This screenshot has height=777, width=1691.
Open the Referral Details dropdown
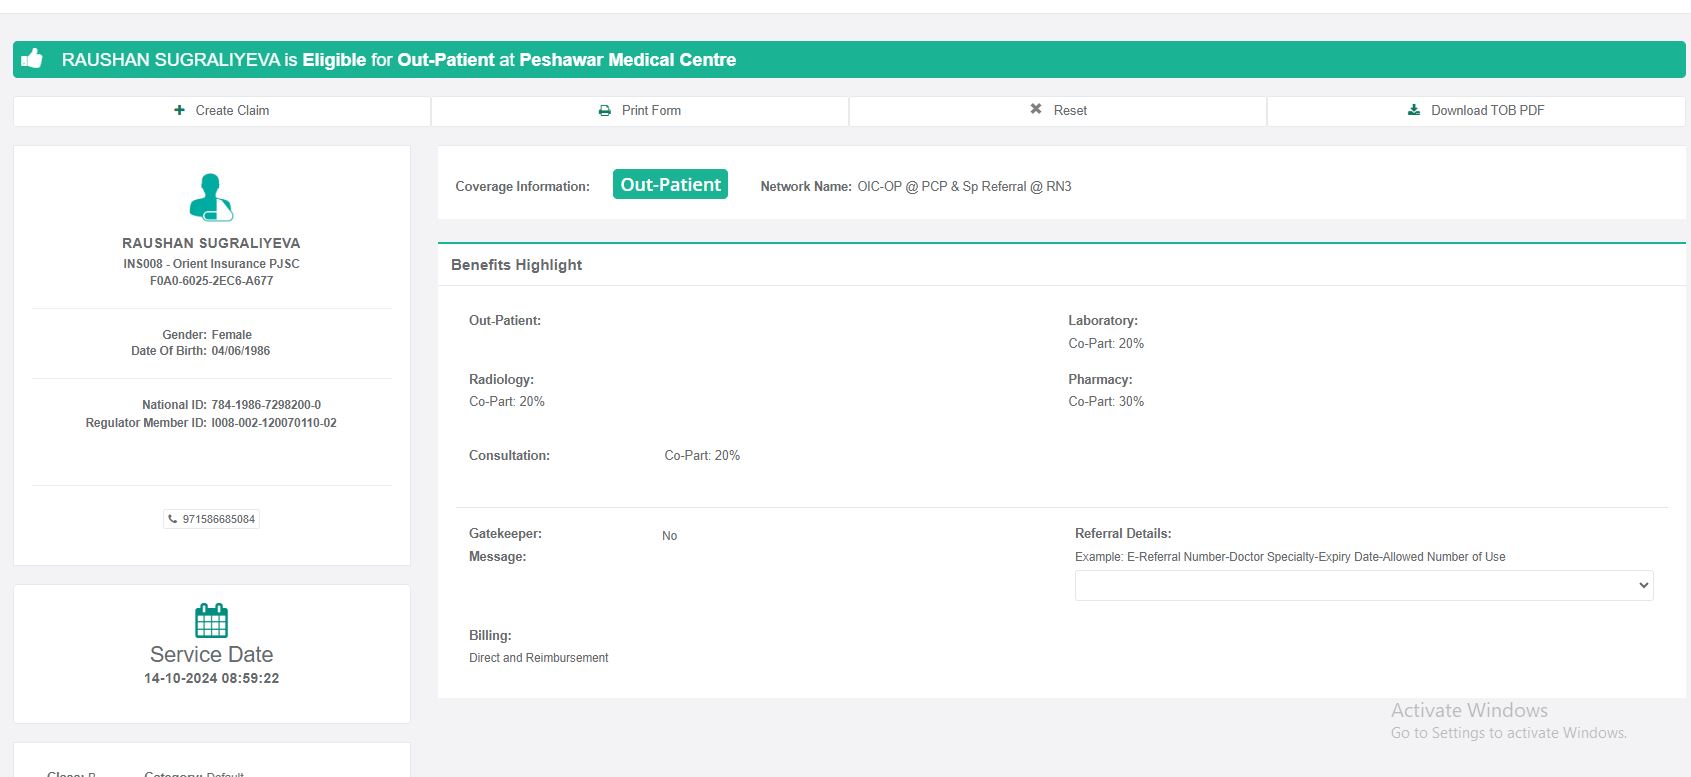click(1363, 585)
